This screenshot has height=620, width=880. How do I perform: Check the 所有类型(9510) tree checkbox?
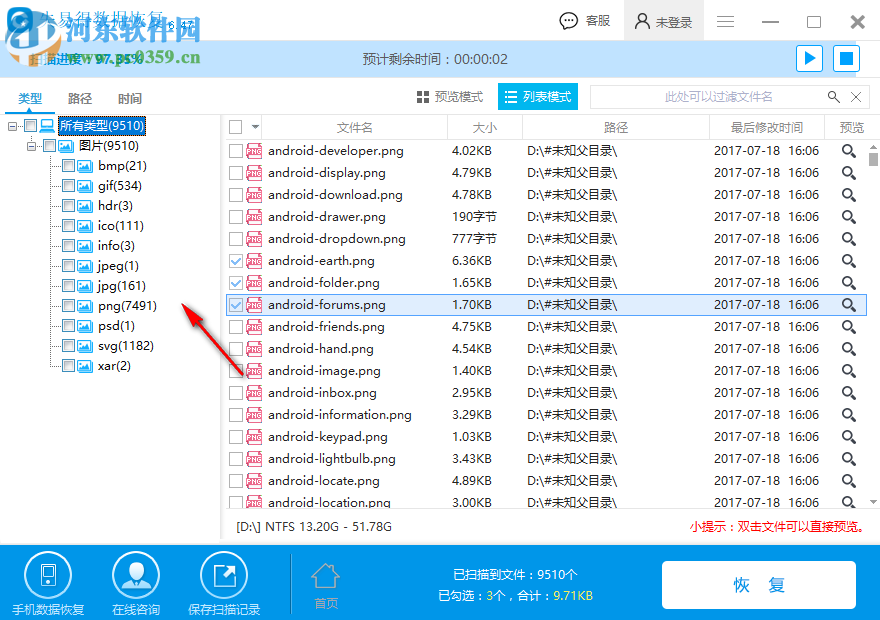point(30,126)
